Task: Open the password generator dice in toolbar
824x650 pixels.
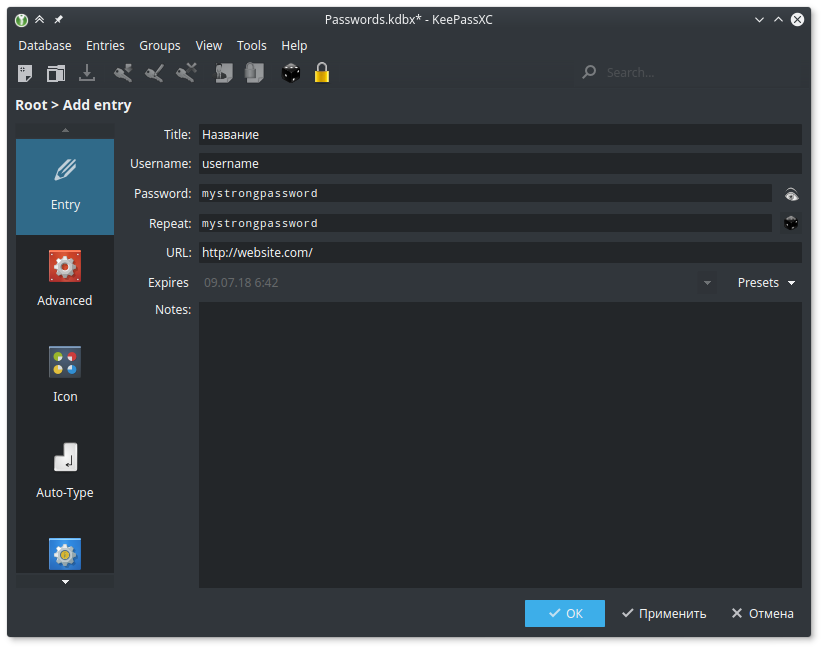Action: 291,73
